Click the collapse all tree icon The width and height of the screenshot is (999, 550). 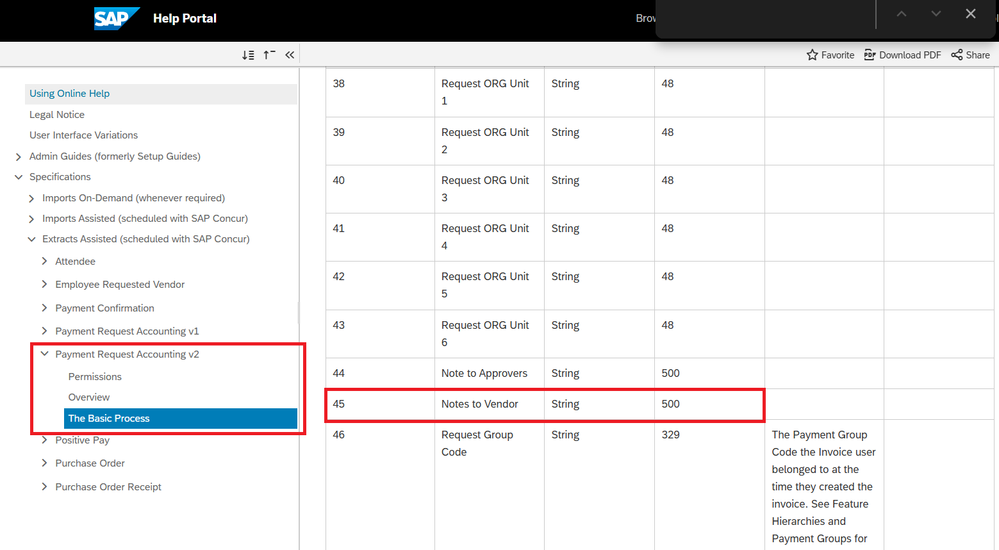tap(270, 55)
